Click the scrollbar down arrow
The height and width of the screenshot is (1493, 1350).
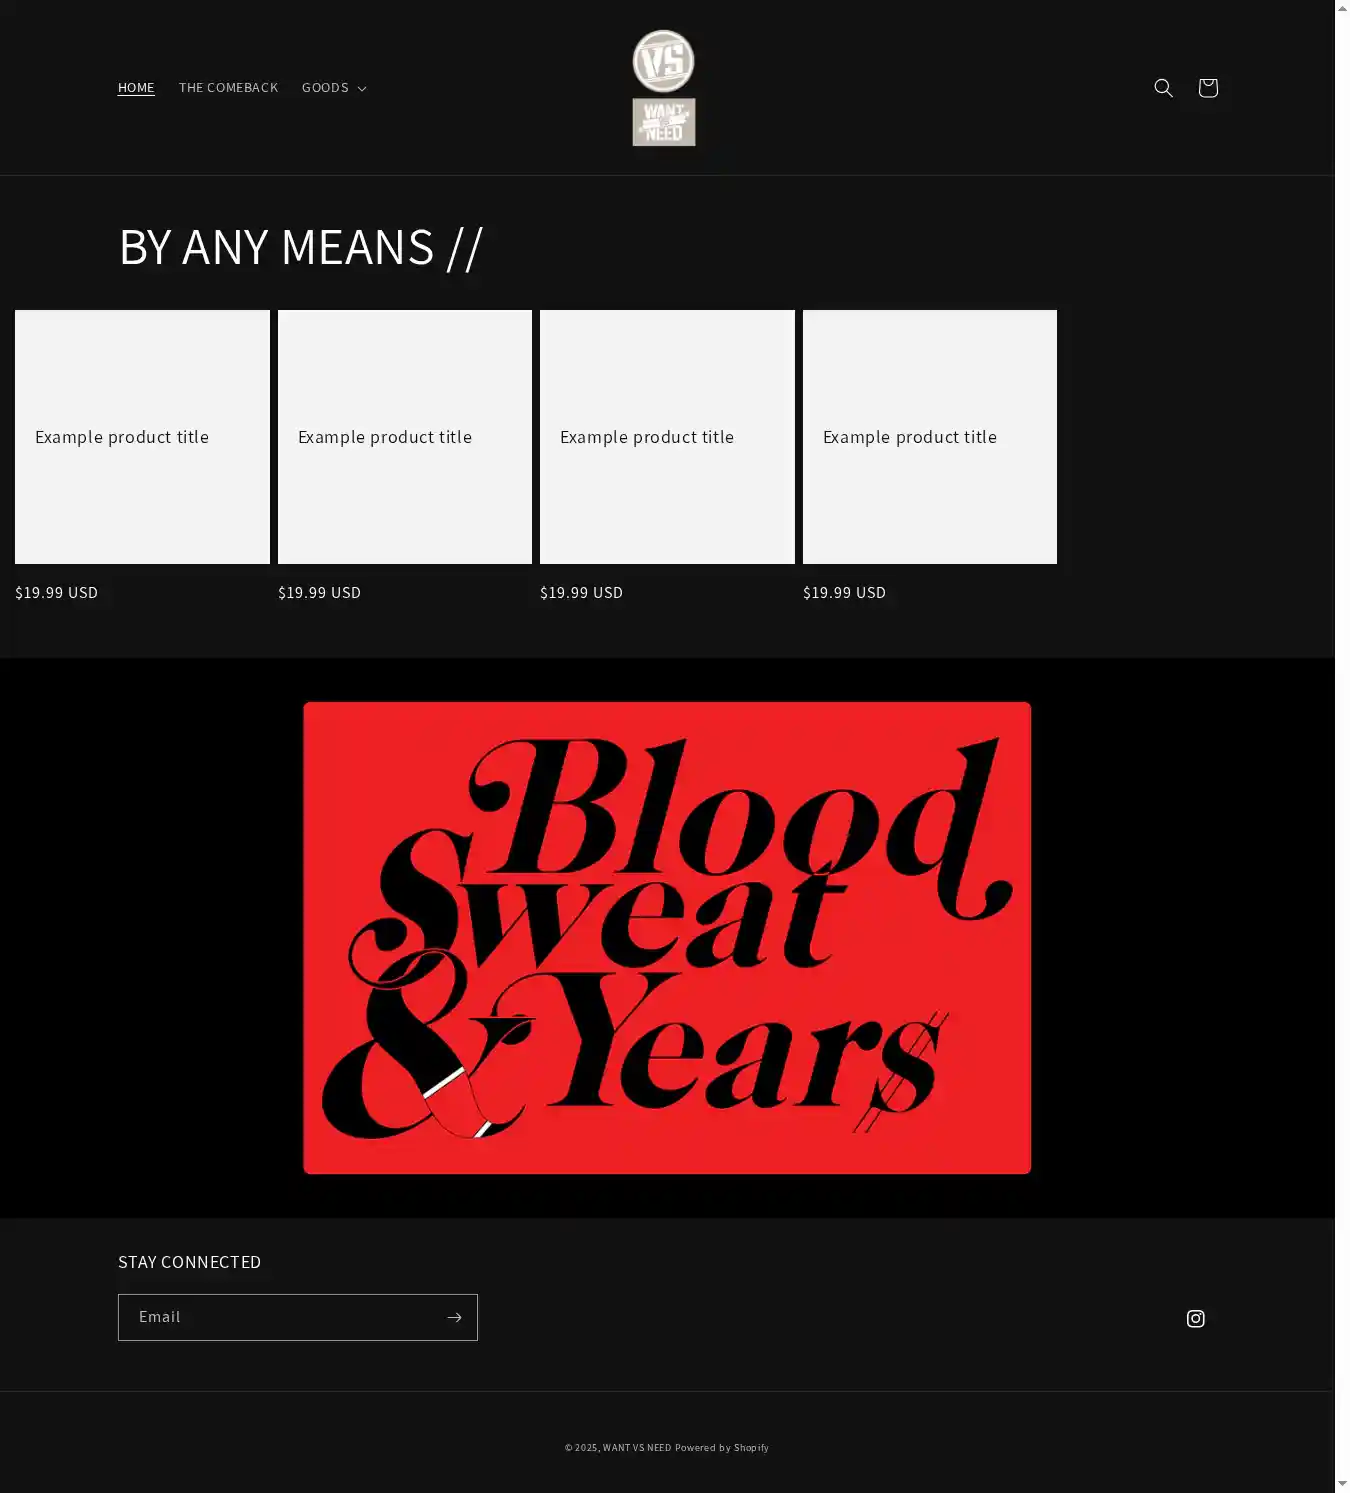(1342, 1484)
